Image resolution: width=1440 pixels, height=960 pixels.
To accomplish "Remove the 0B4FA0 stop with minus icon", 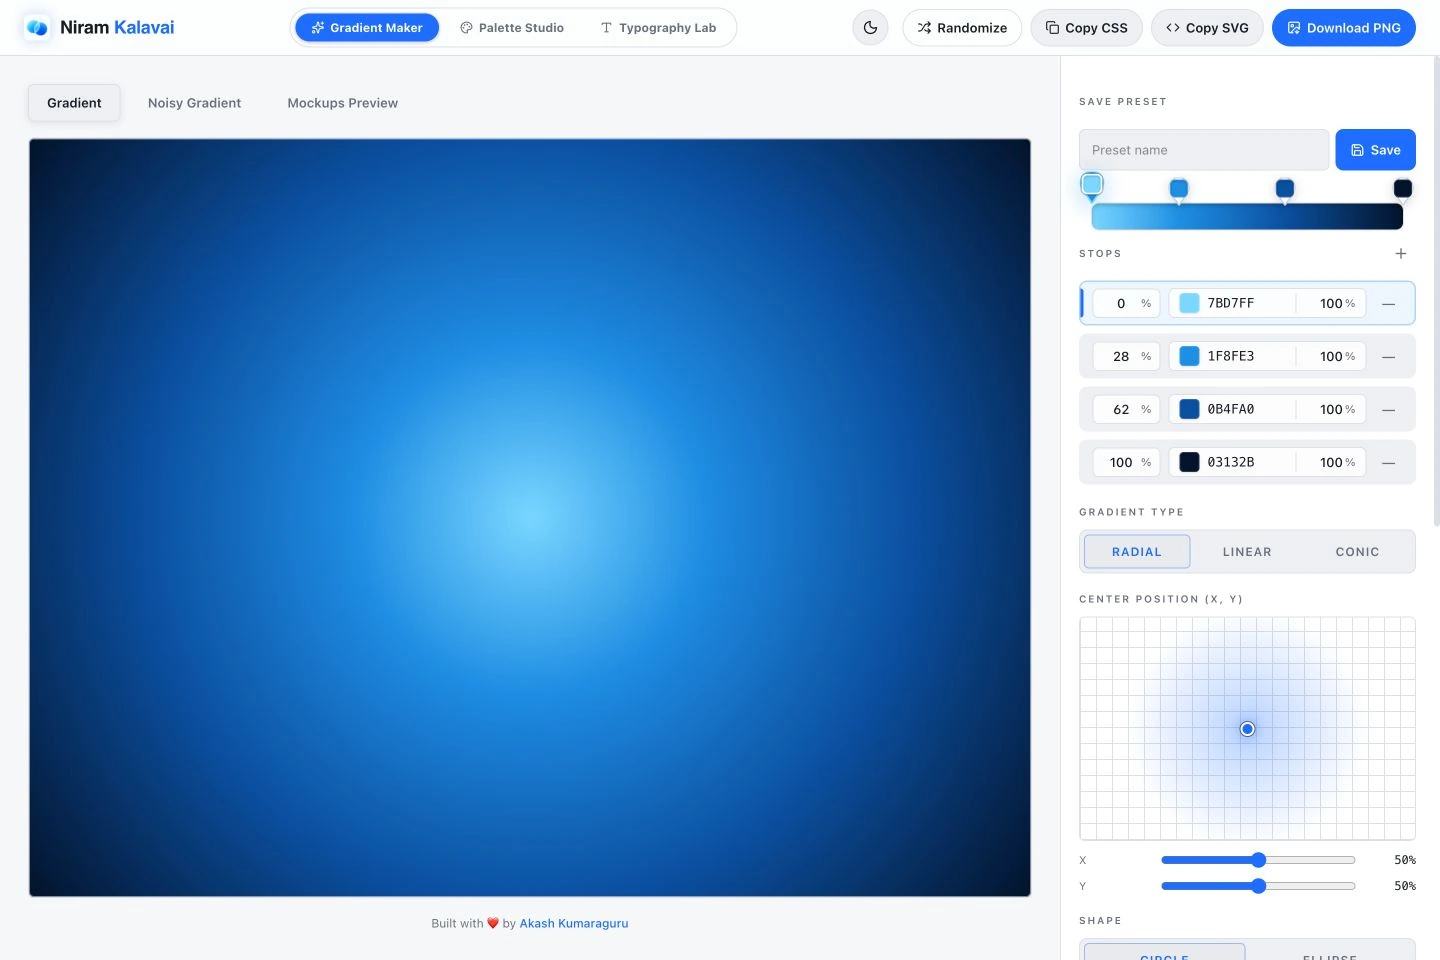I will [x=1388, y=410].
